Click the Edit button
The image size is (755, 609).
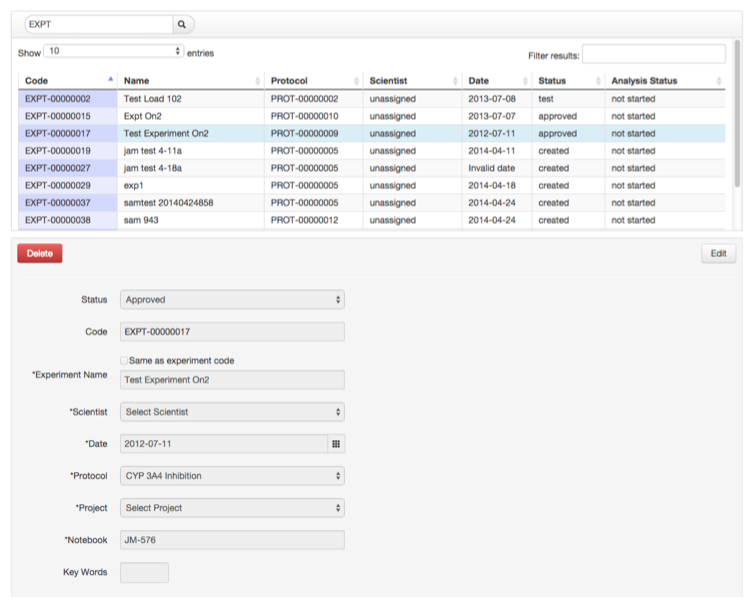718,253
